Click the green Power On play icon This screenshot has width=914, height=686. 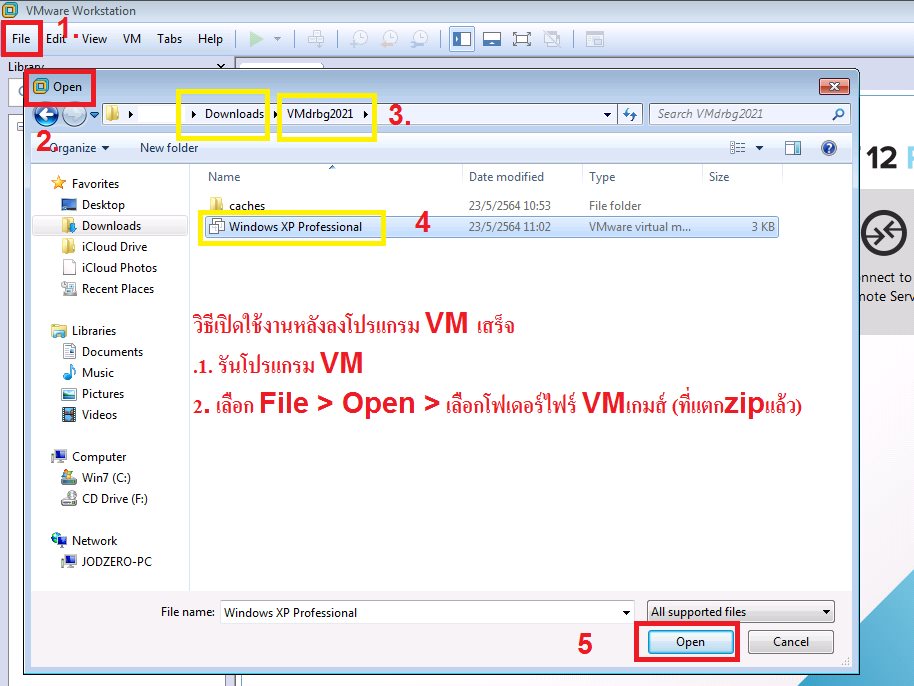[x=256, y=39]
